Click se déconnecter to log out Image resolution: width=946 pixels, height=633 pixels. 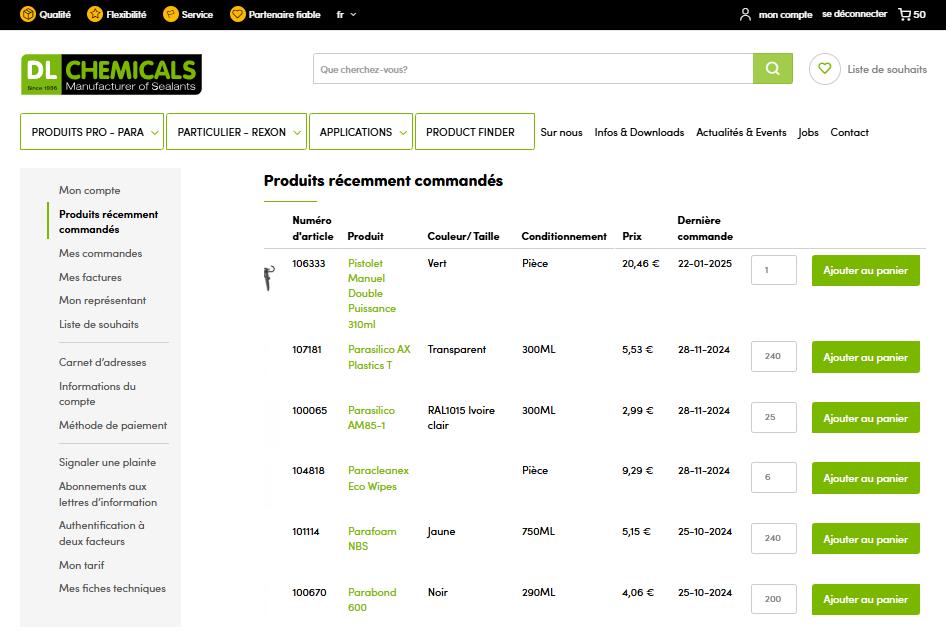pyautogui.click(x=854, y=14)
